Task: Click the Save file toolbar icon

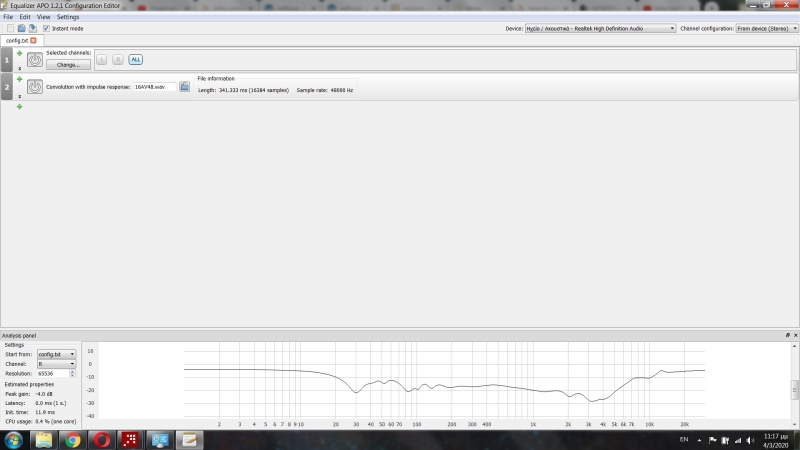Action: [32, 28]
